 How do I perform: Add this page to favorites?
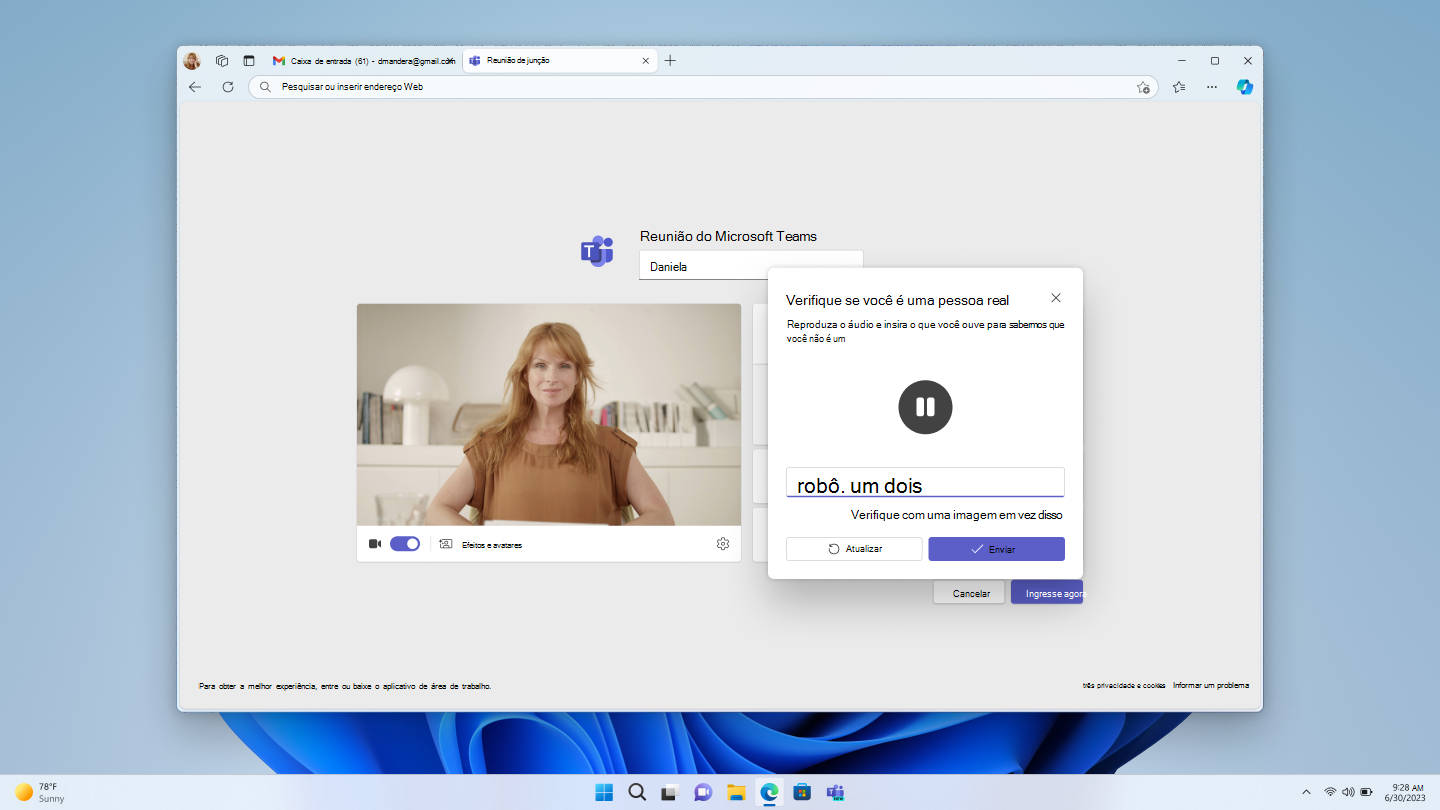pyautogui.click(x=1143, y=87)
